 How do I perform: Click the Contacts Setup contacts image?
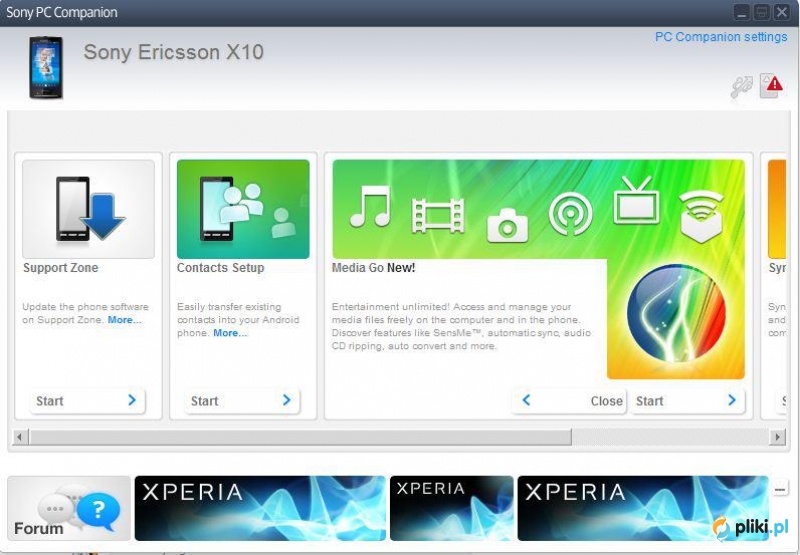(243, 209)
